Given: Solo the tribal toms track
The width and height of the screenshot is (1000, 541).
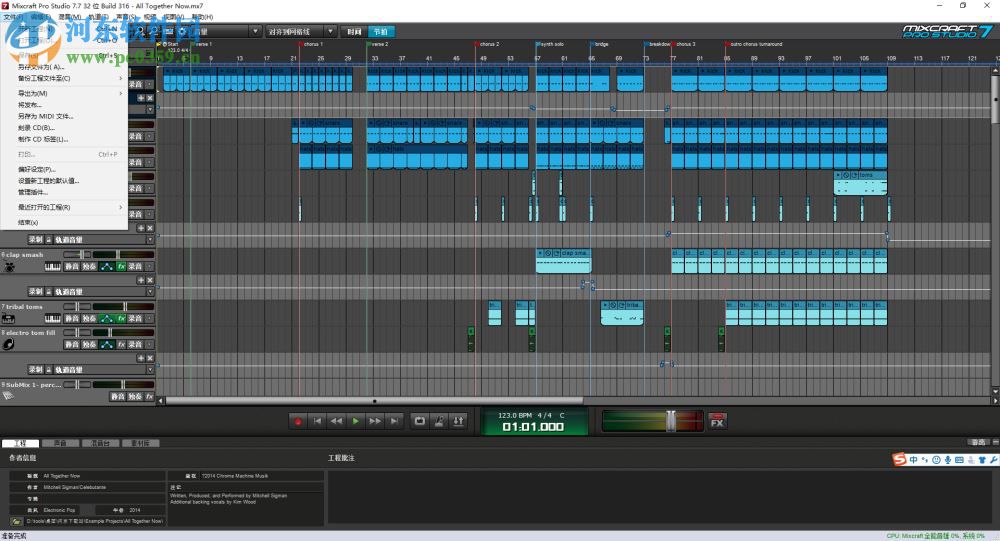Looking at the screenshot, I should coord(89,318).
